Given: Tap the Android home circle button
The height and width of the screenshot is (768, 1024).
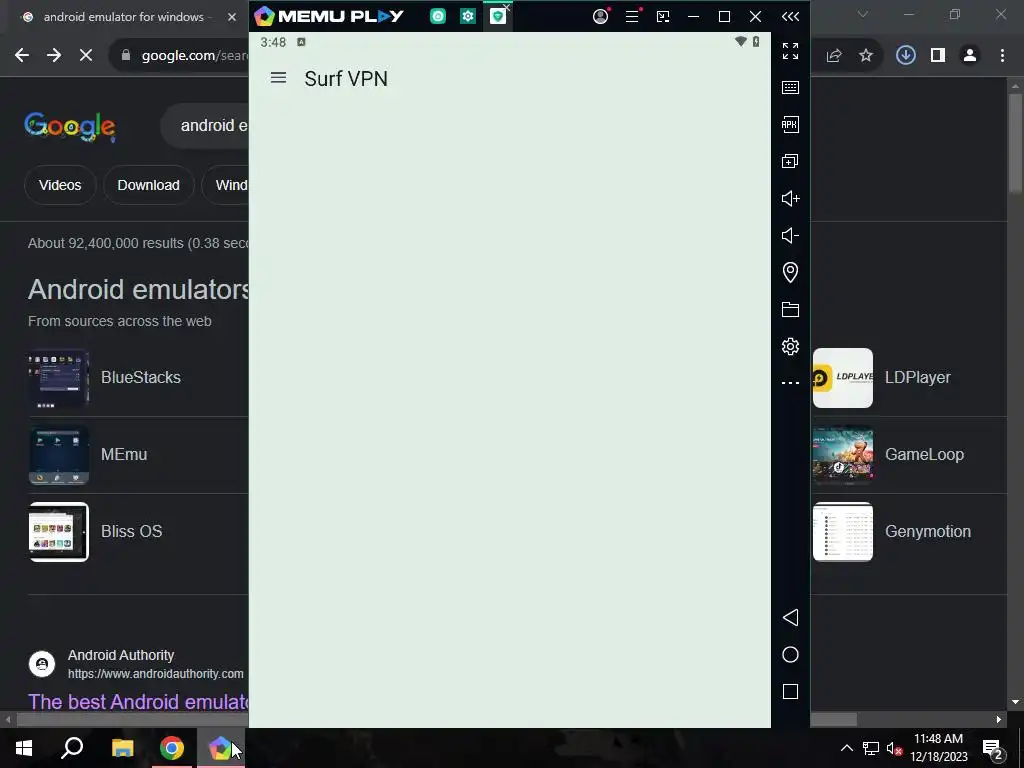Looking at the screenshot, I should (790, 655).
